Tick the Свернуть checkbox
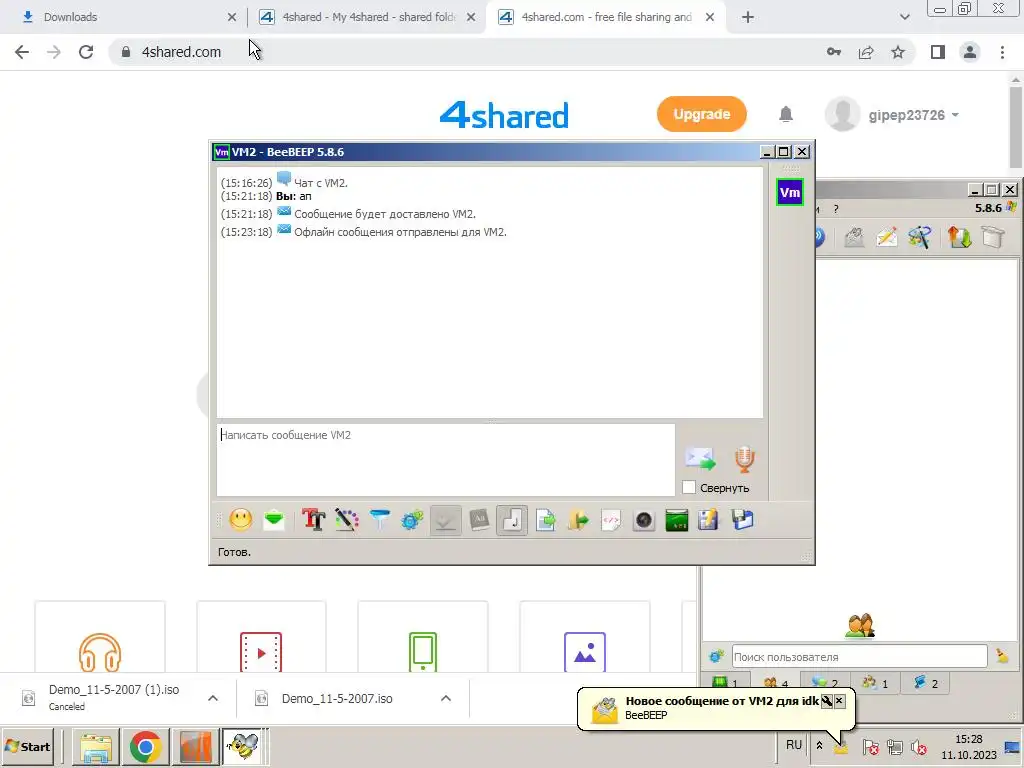1024x768 pixels. click(688, 487)
